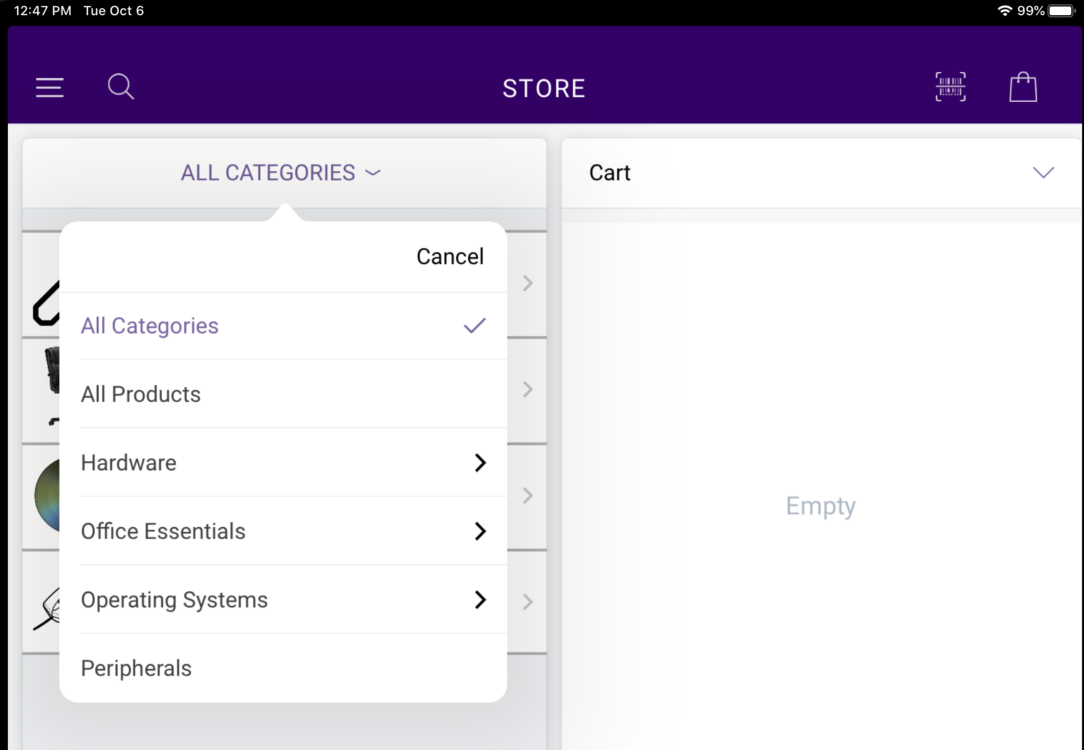The image size is (1084, 750).
Task: Tap the Wi-Fi status icon
Action: (1004, 10)
